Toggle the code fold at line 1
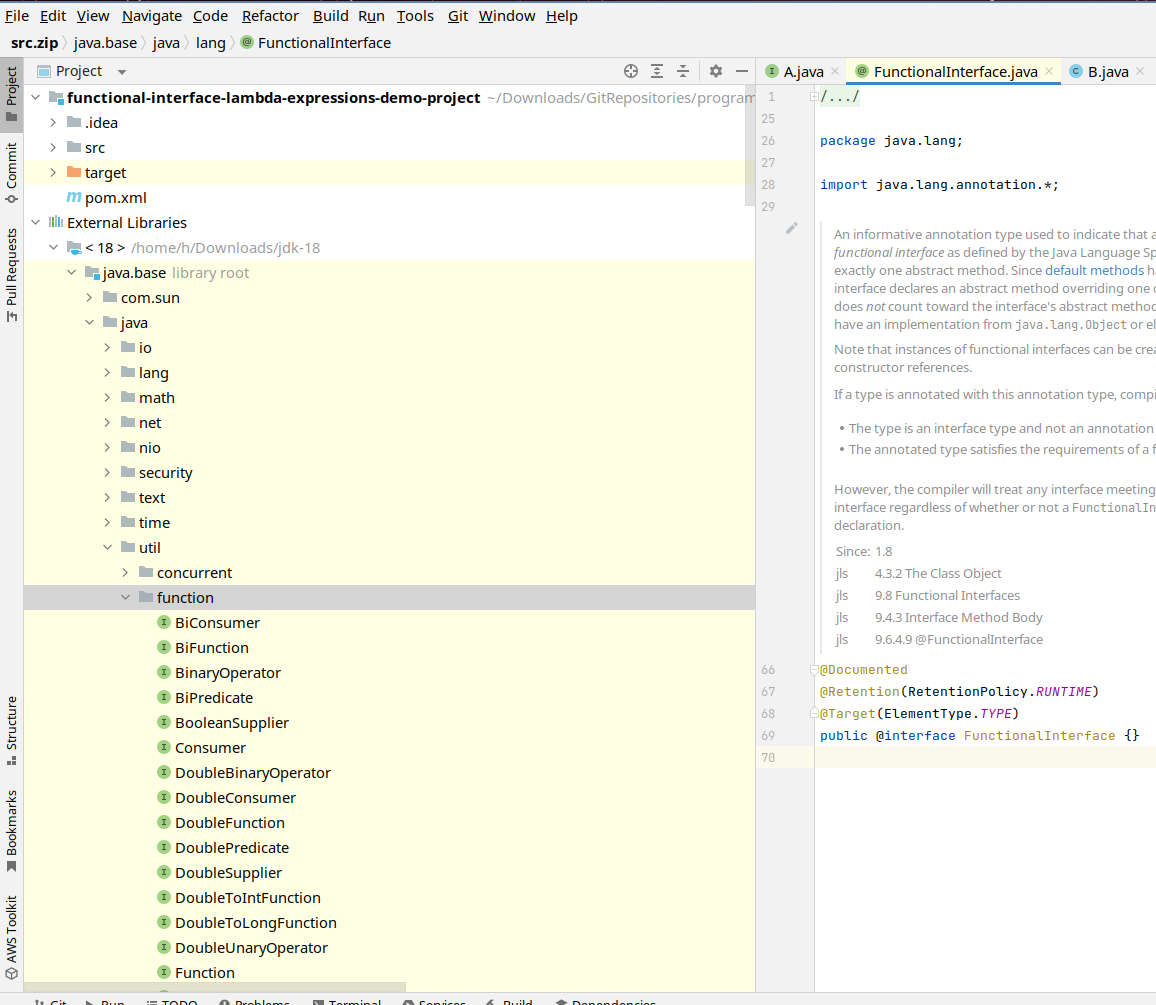The width and height of the screenshot is (1156, 1005). [x=815, y=97]
